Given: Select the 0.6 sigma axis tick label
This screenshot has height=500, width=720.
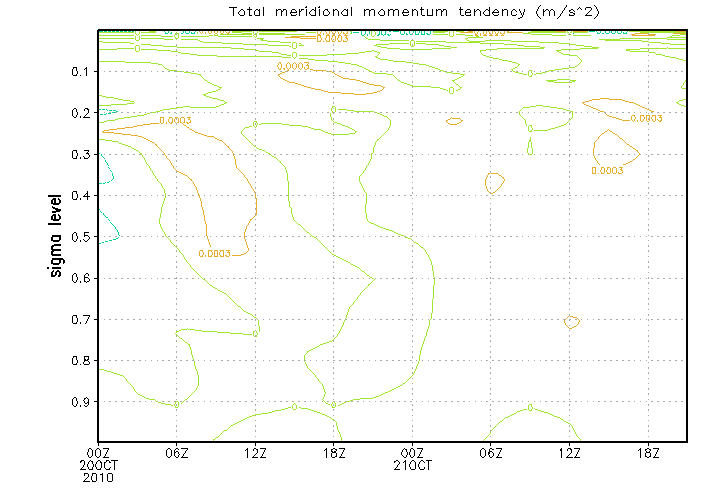Looking at the screenshot, I should (x=80, y=278).
